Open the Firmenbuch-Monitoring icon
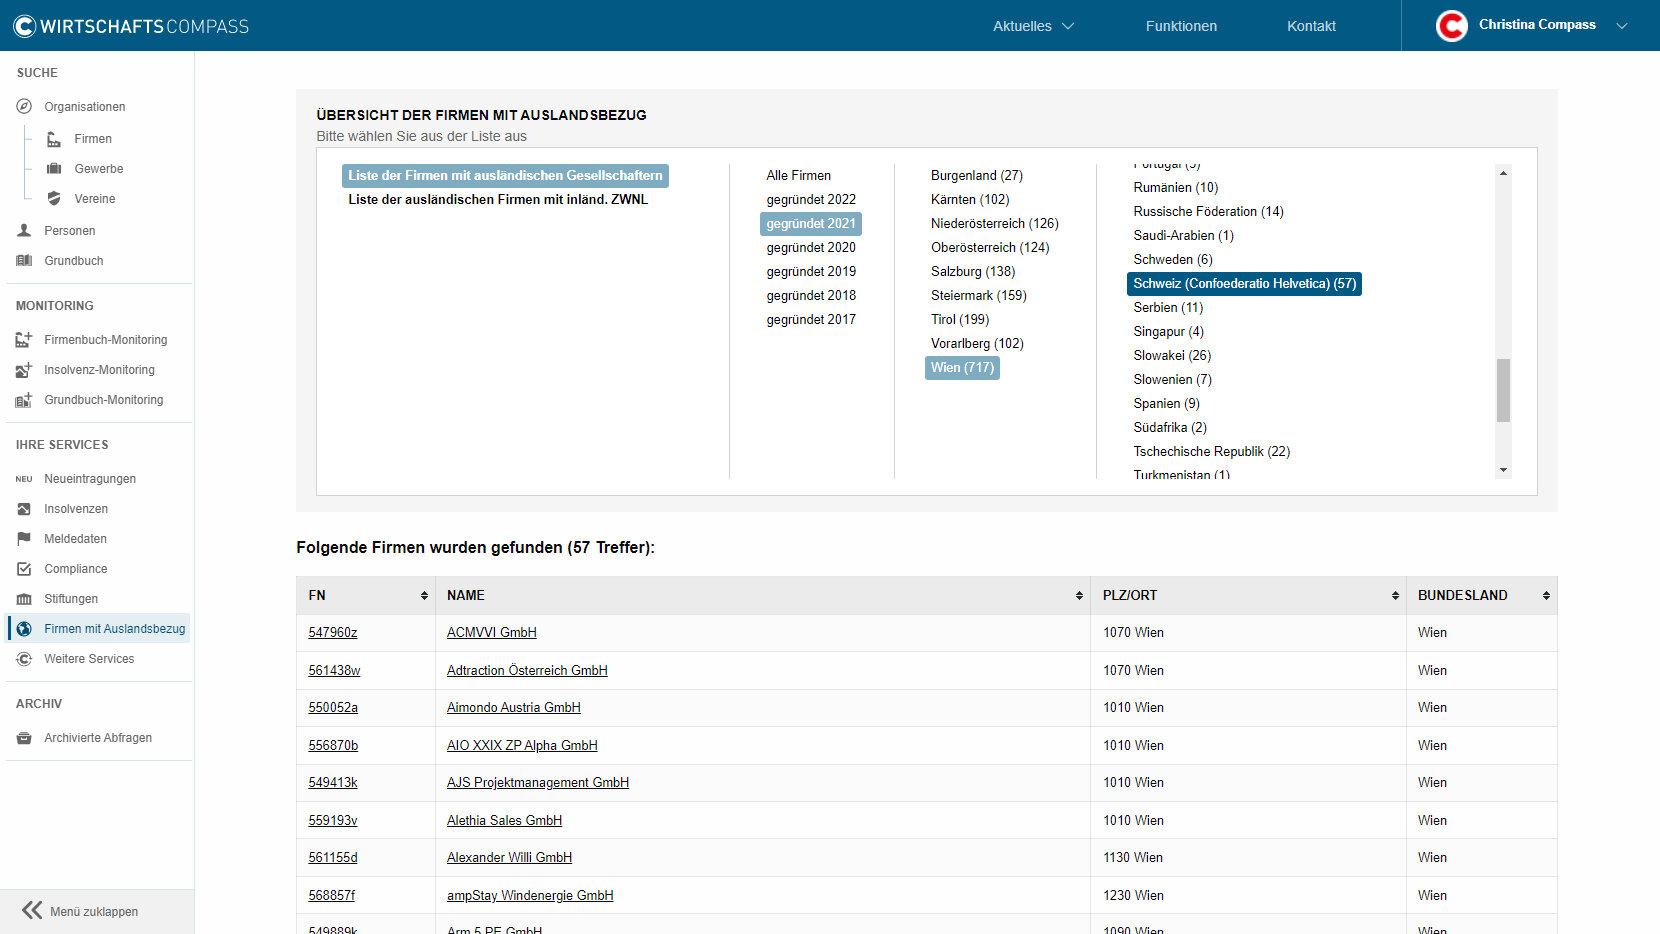The width and height of the screenshot is (1660, 934). [24, 340]
